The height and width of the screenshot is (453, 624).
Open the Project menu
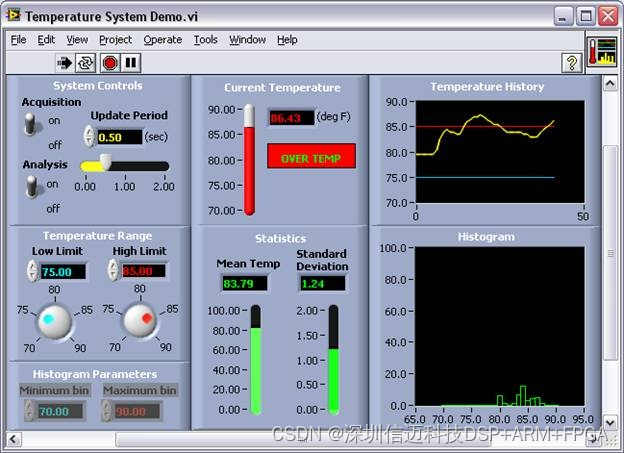click(115, 40)
